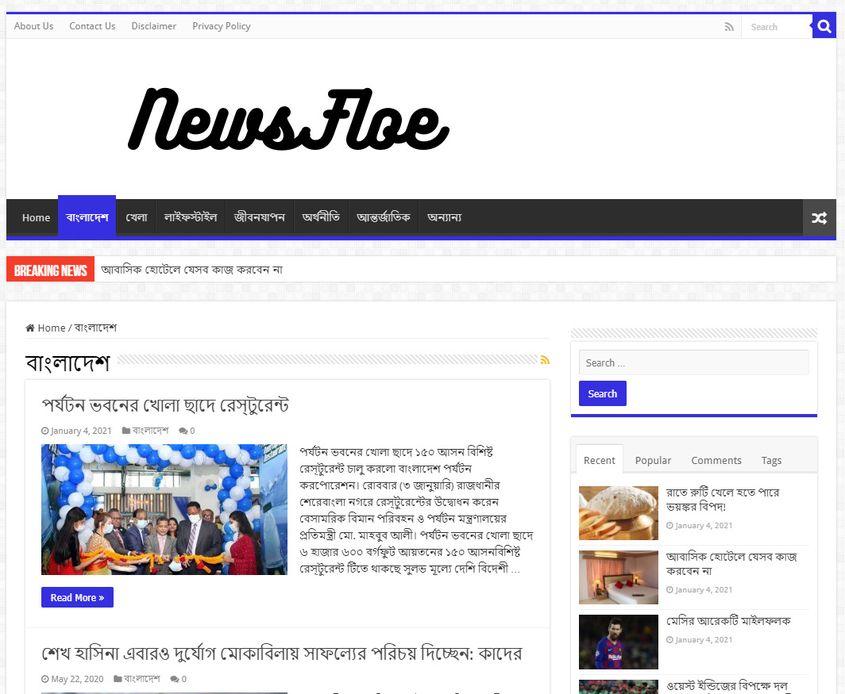Click the home icon in breadcrumb
845x694 pixels.
click(30, 328)
